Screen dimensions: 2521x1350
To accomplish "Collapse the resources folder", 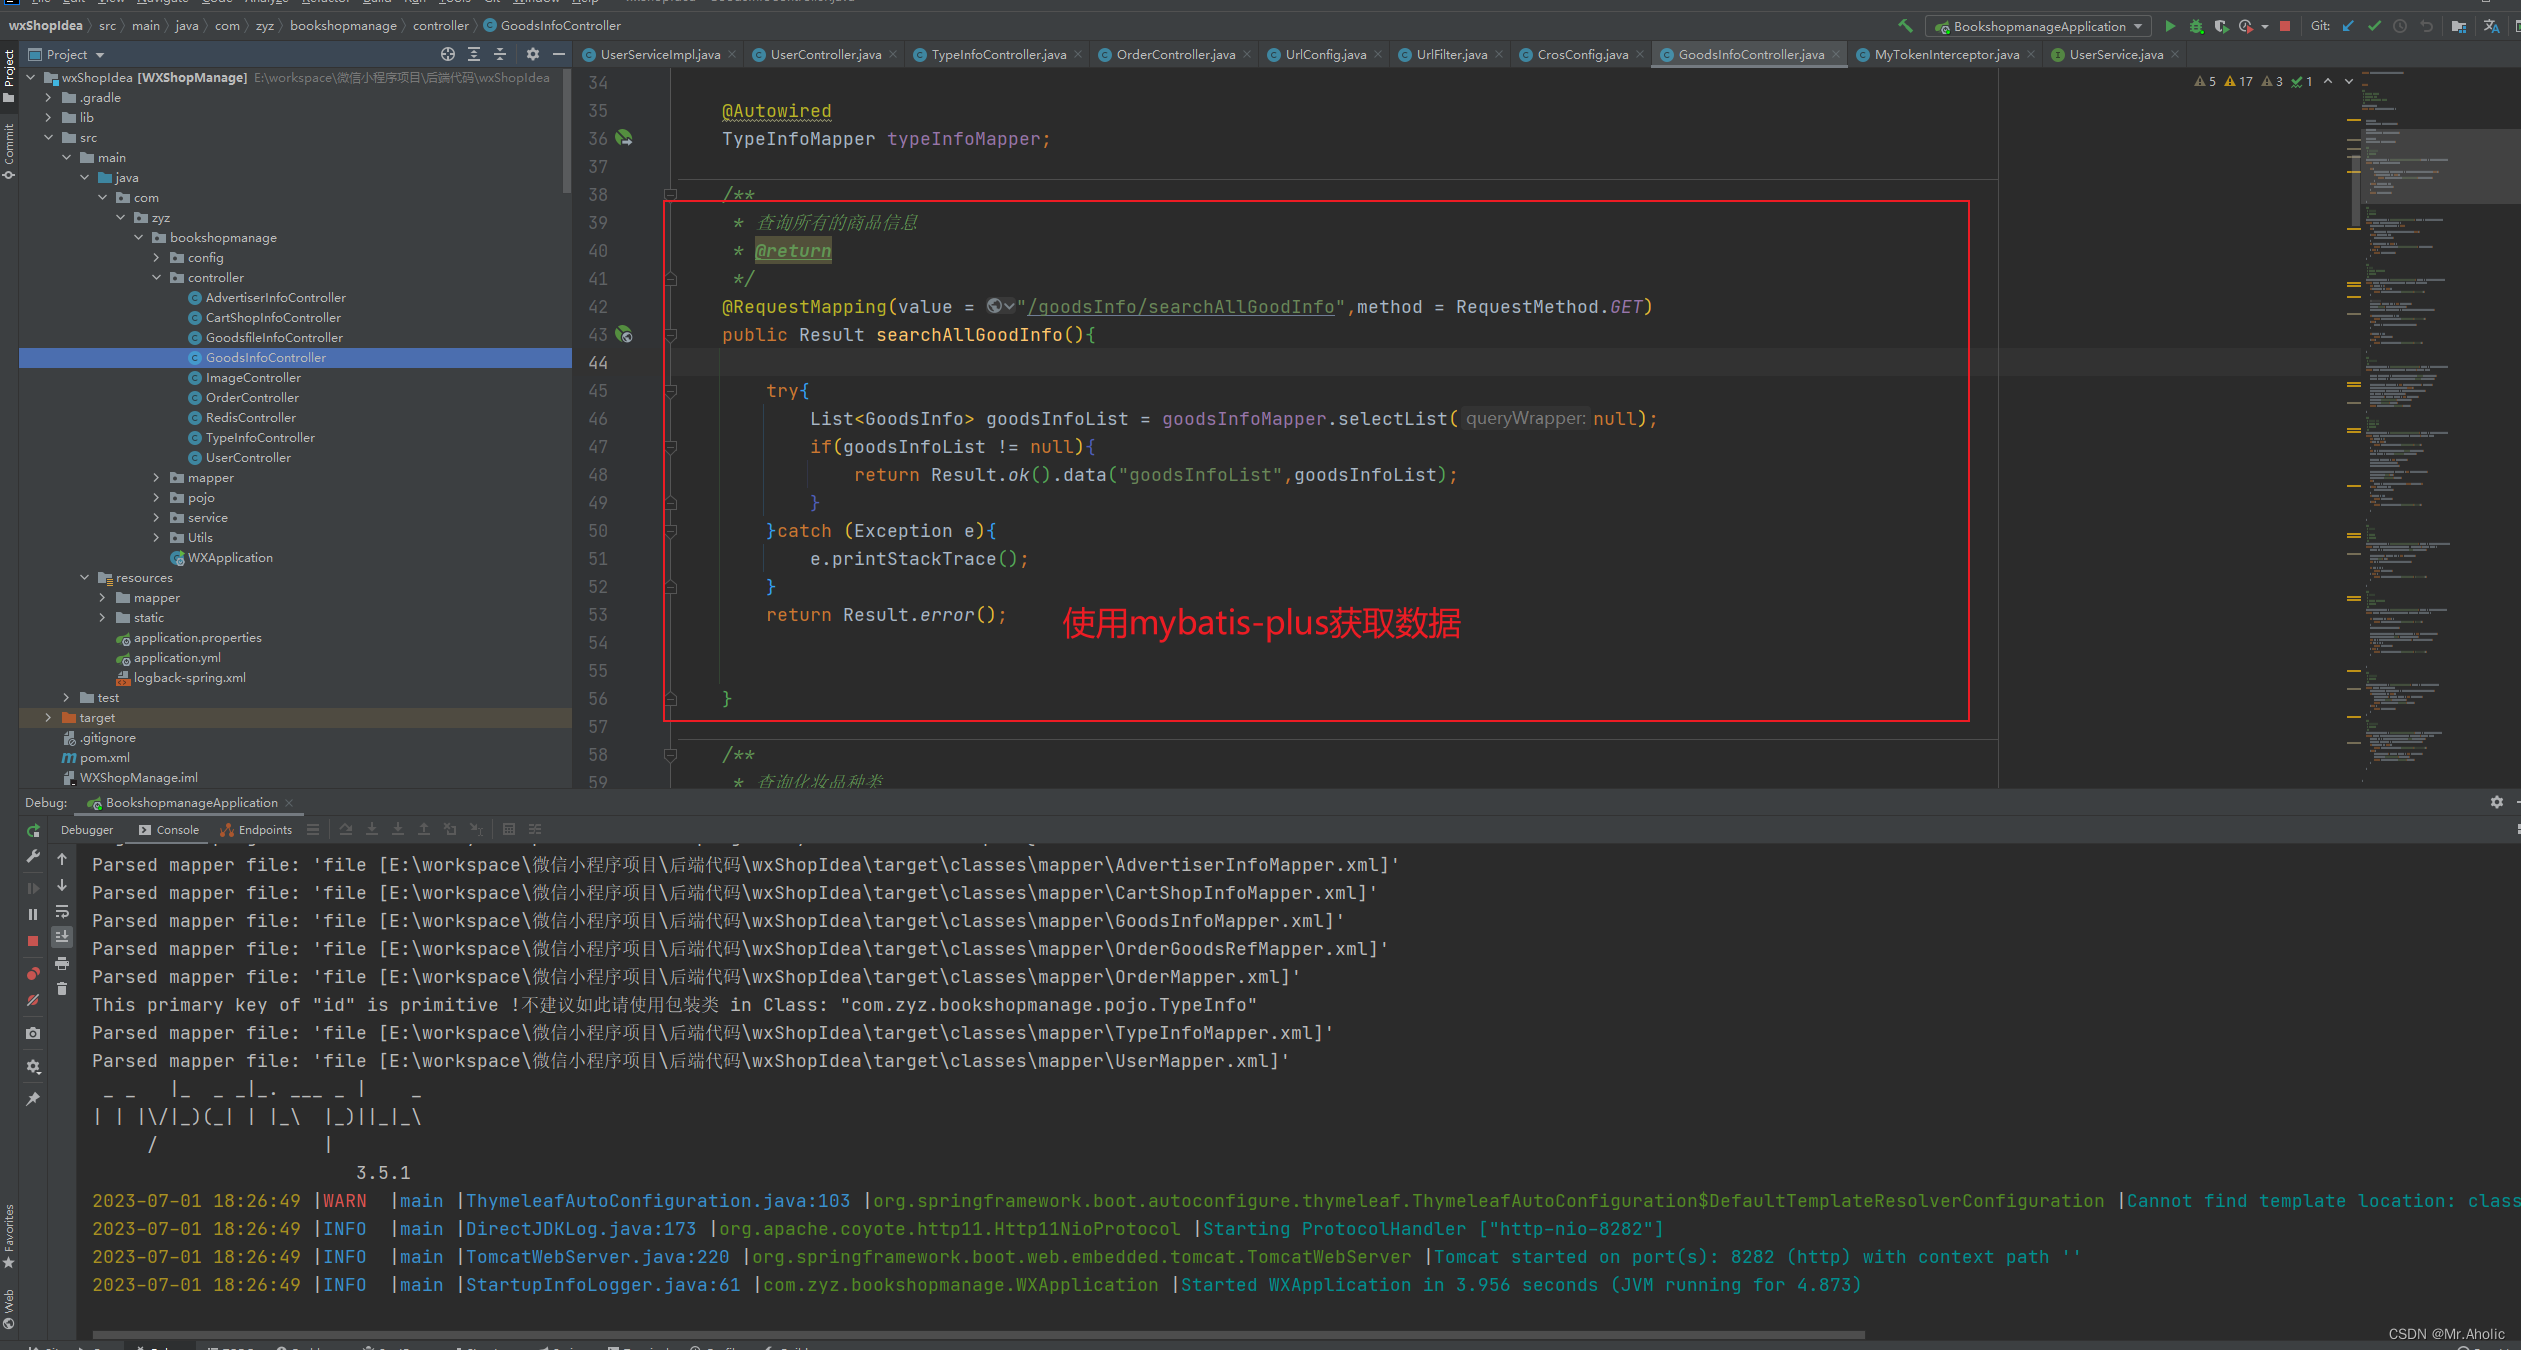I will 84,577.
